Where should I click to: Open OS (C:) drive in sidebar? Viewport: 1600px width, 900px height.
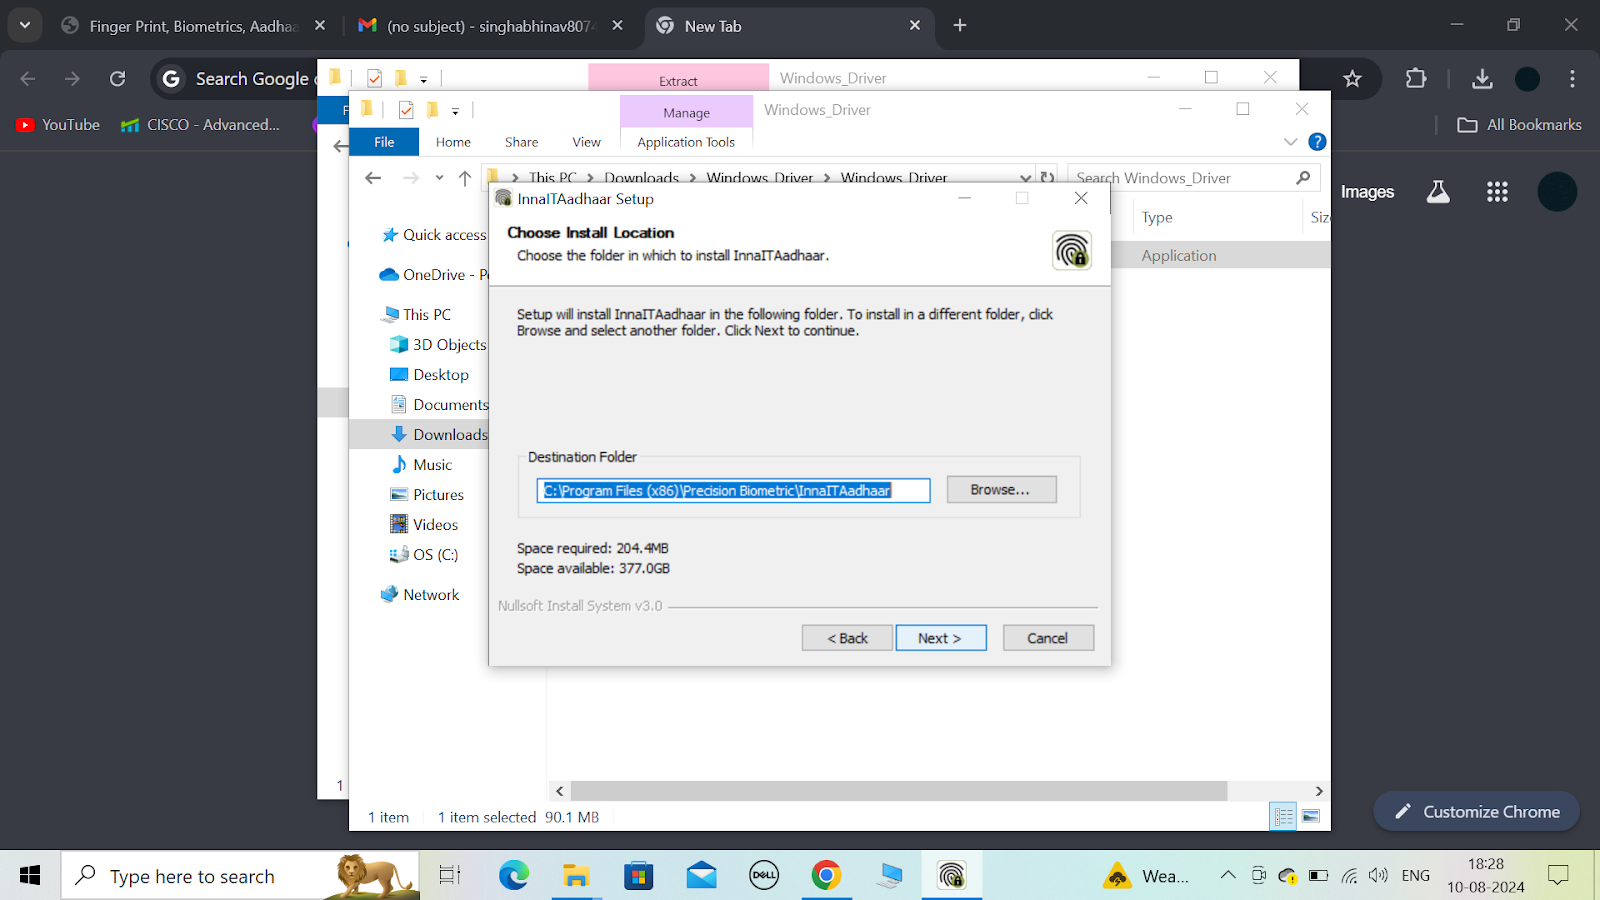pyautogui.click(x=424, y=555)
